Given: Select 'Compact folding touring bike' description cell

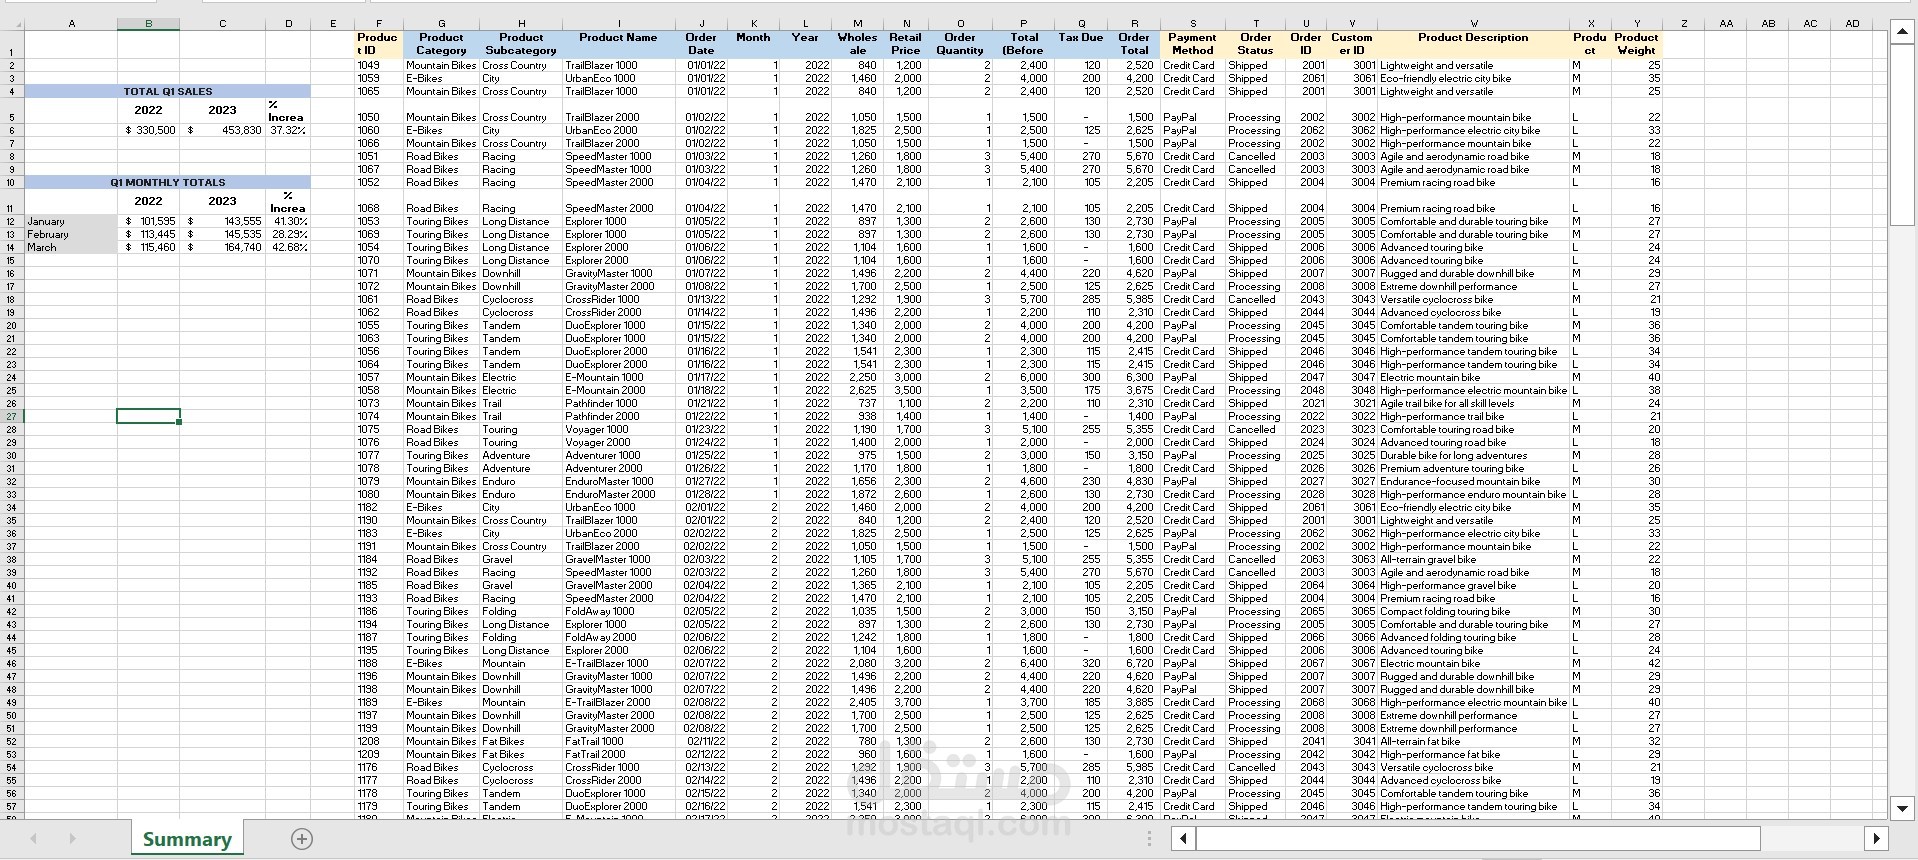Looking at the screenshot, I should (x=1473, y=611).
